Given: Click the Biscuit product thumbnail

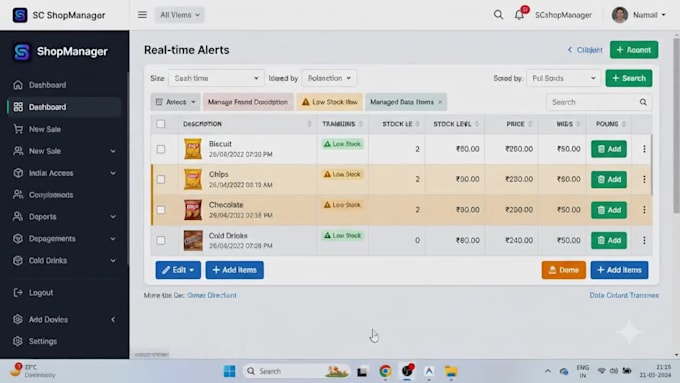Looking at the screenshot, I should click(193, 149).
